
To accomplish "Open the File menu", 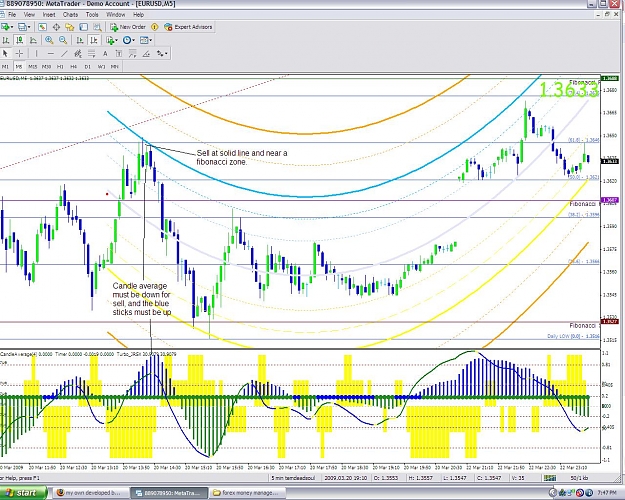I will point(12,15).
